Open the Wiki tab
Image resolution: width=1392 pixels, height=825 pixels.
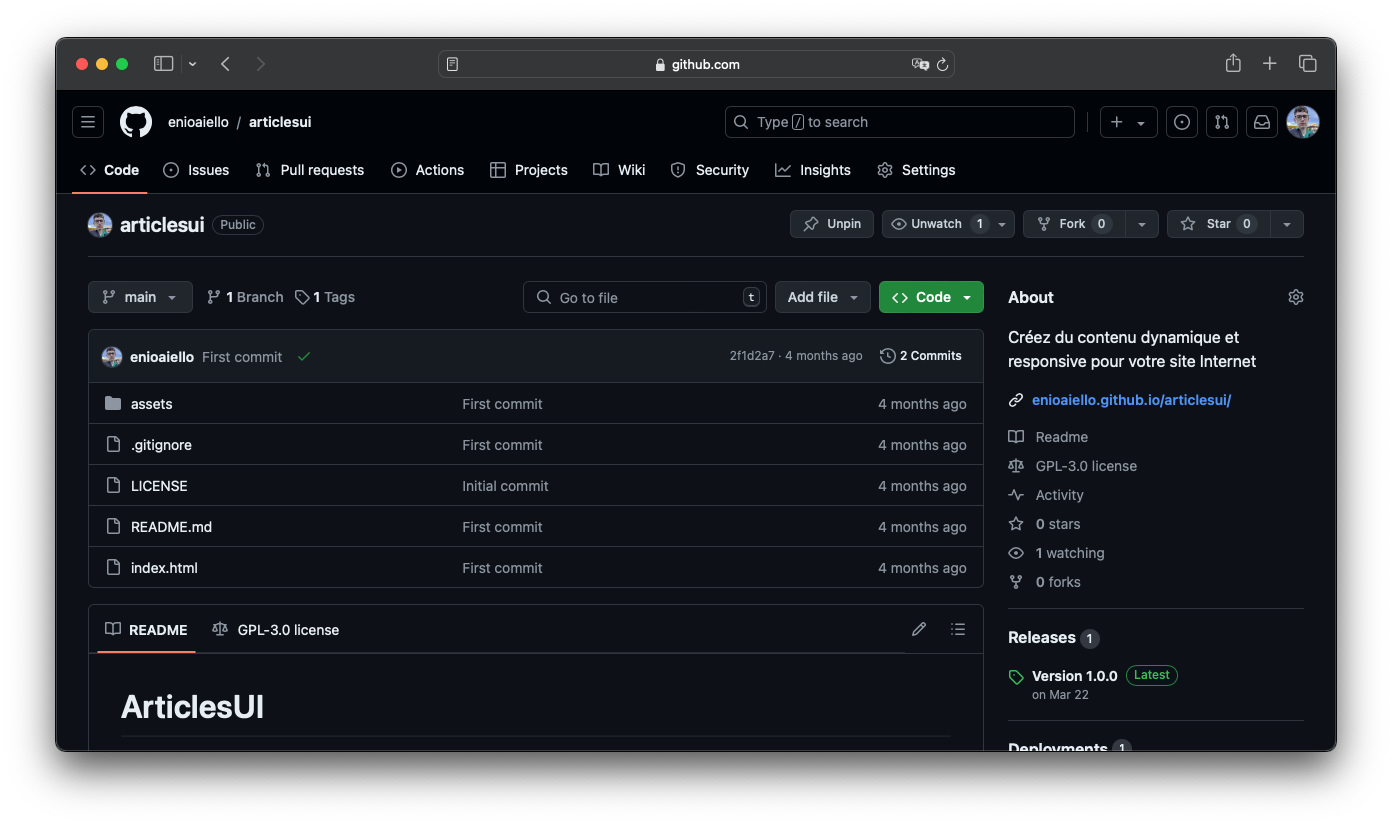coord(619,170)
